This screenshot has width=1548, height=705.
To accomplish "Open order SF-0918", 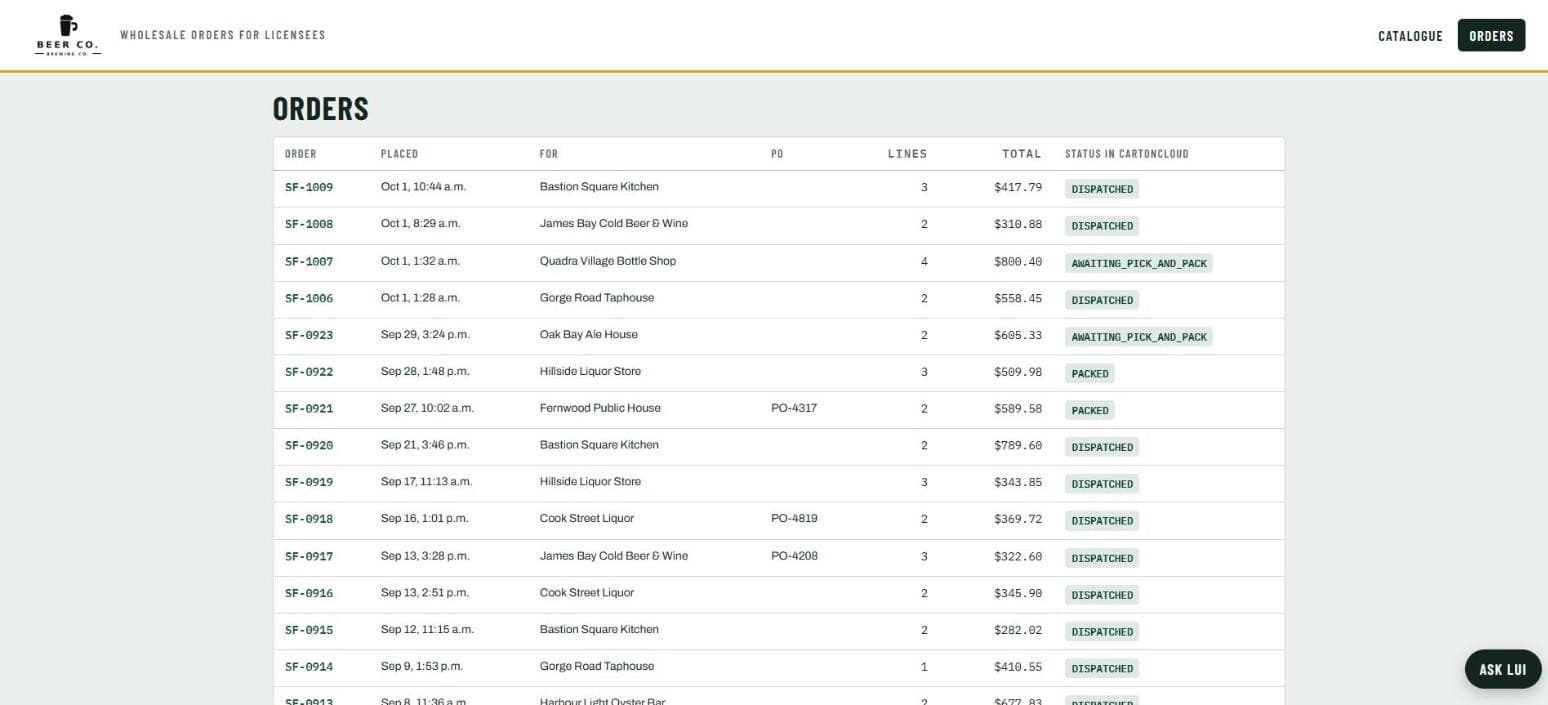I will (309, 519).
